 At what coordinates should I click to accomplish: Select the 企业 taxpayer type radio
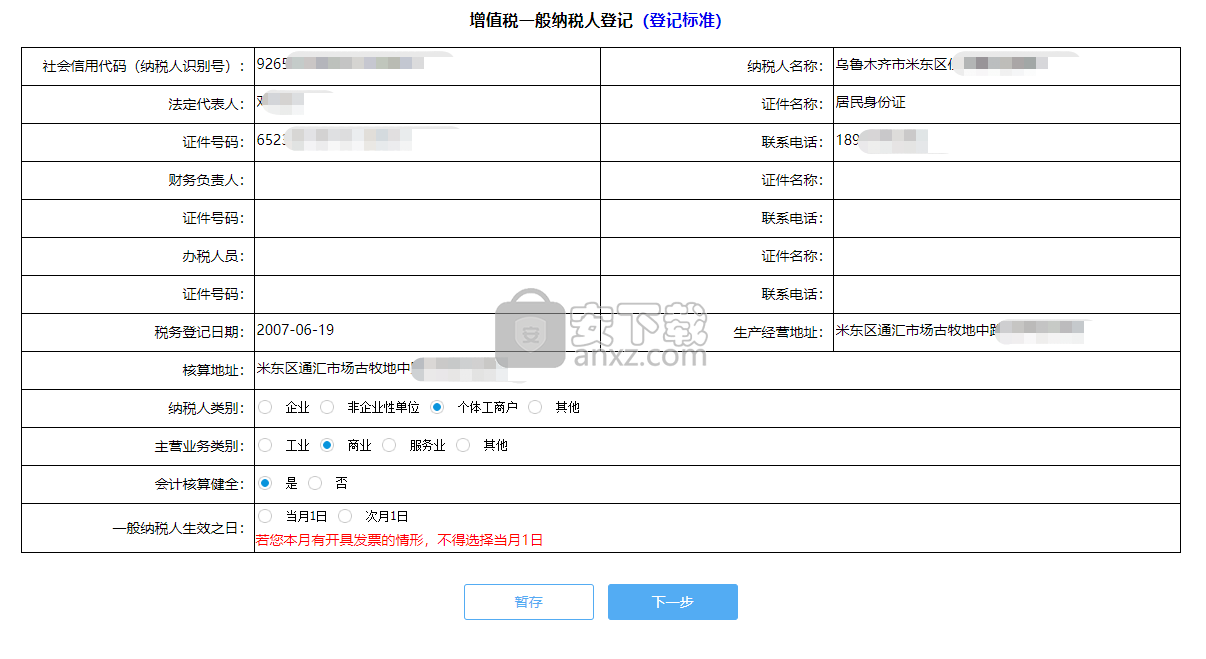tap(265, 407)
